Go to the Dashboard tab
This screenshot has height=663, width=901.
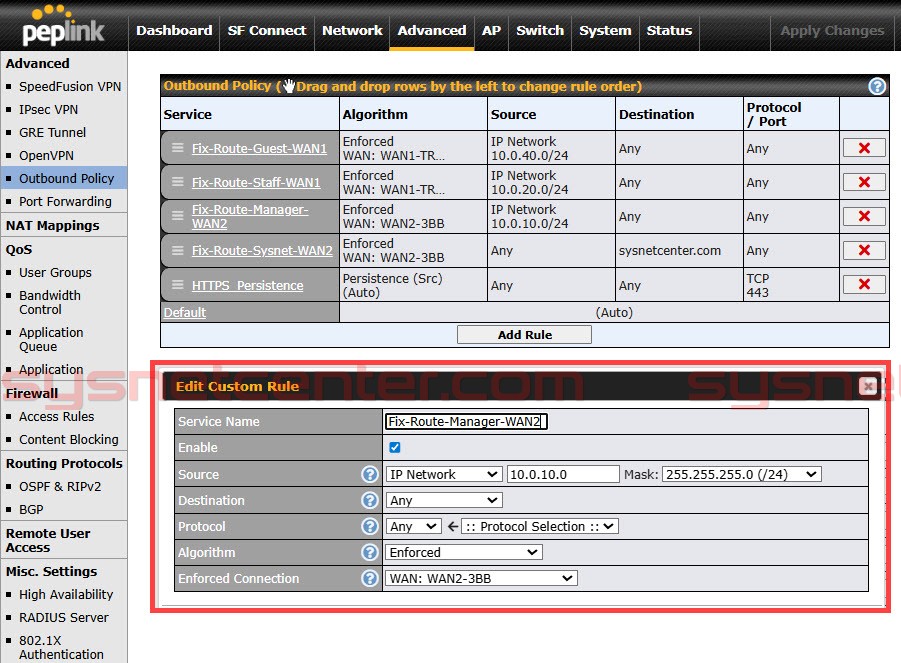pos(174,30)
